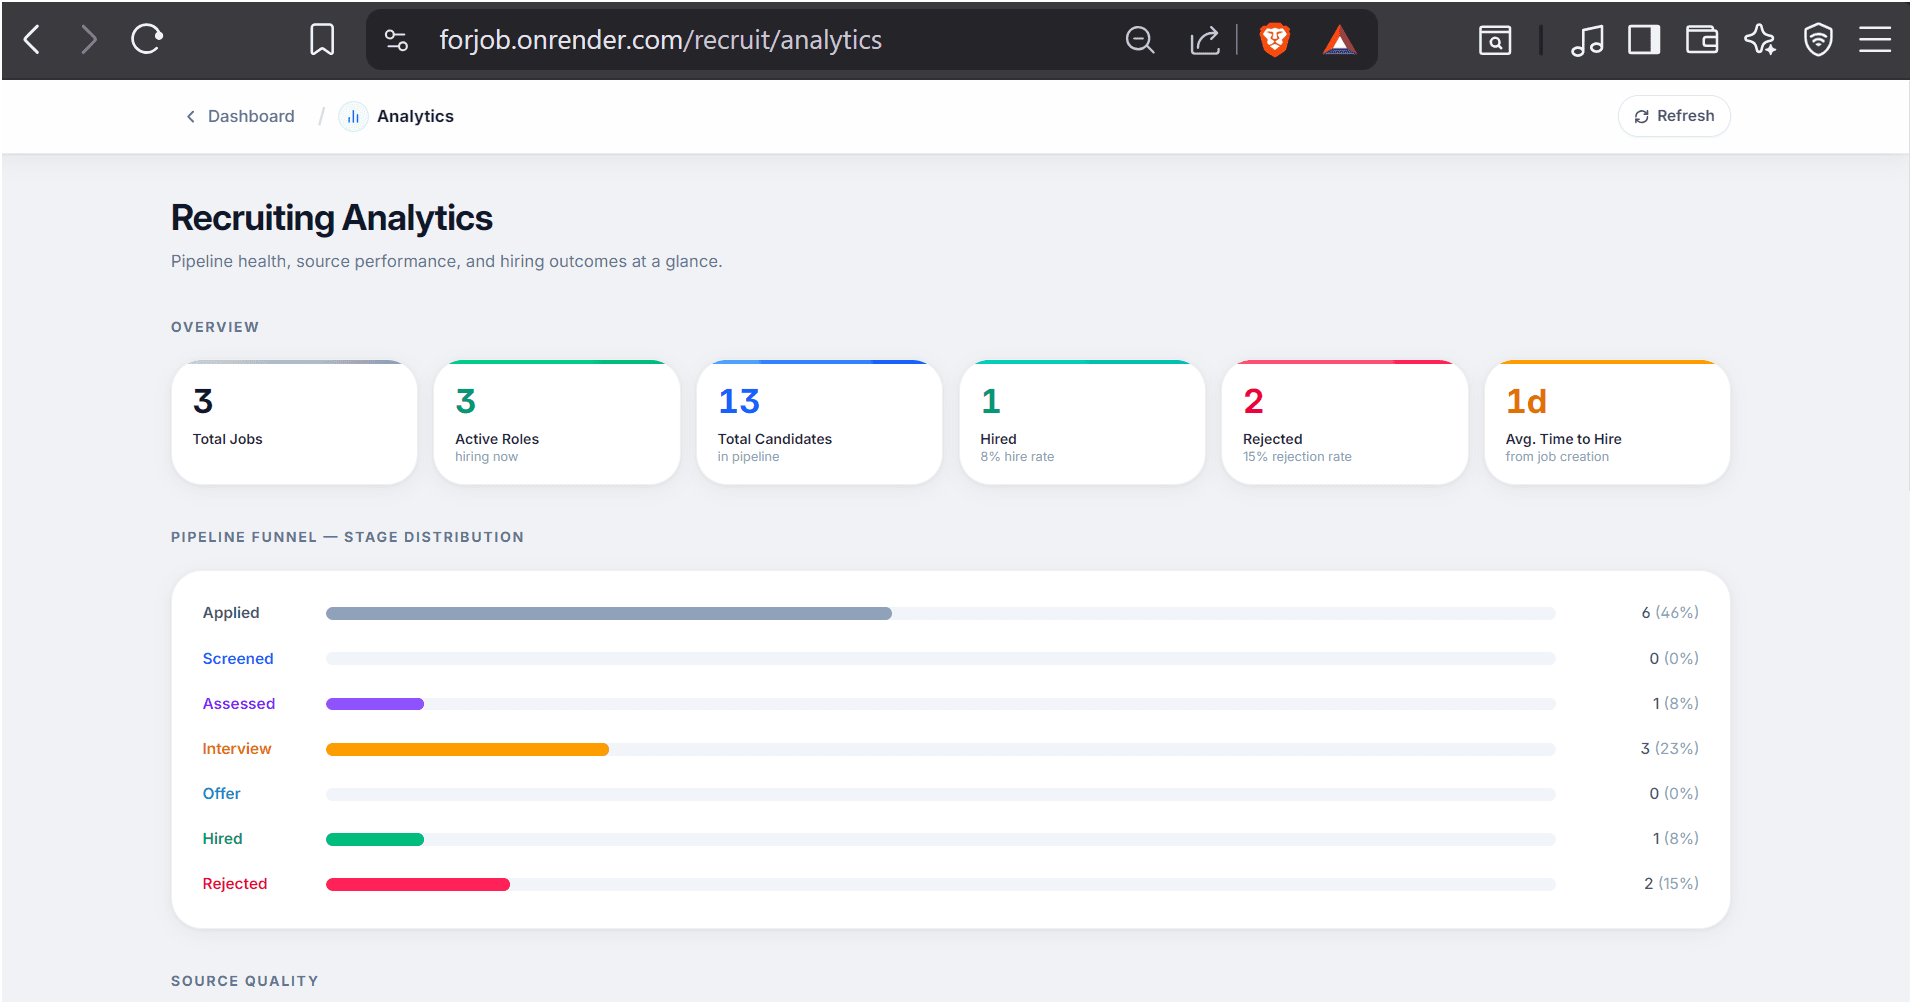Refresh the analytics data
The image size is (1912, 1004).
point(1674,116)
